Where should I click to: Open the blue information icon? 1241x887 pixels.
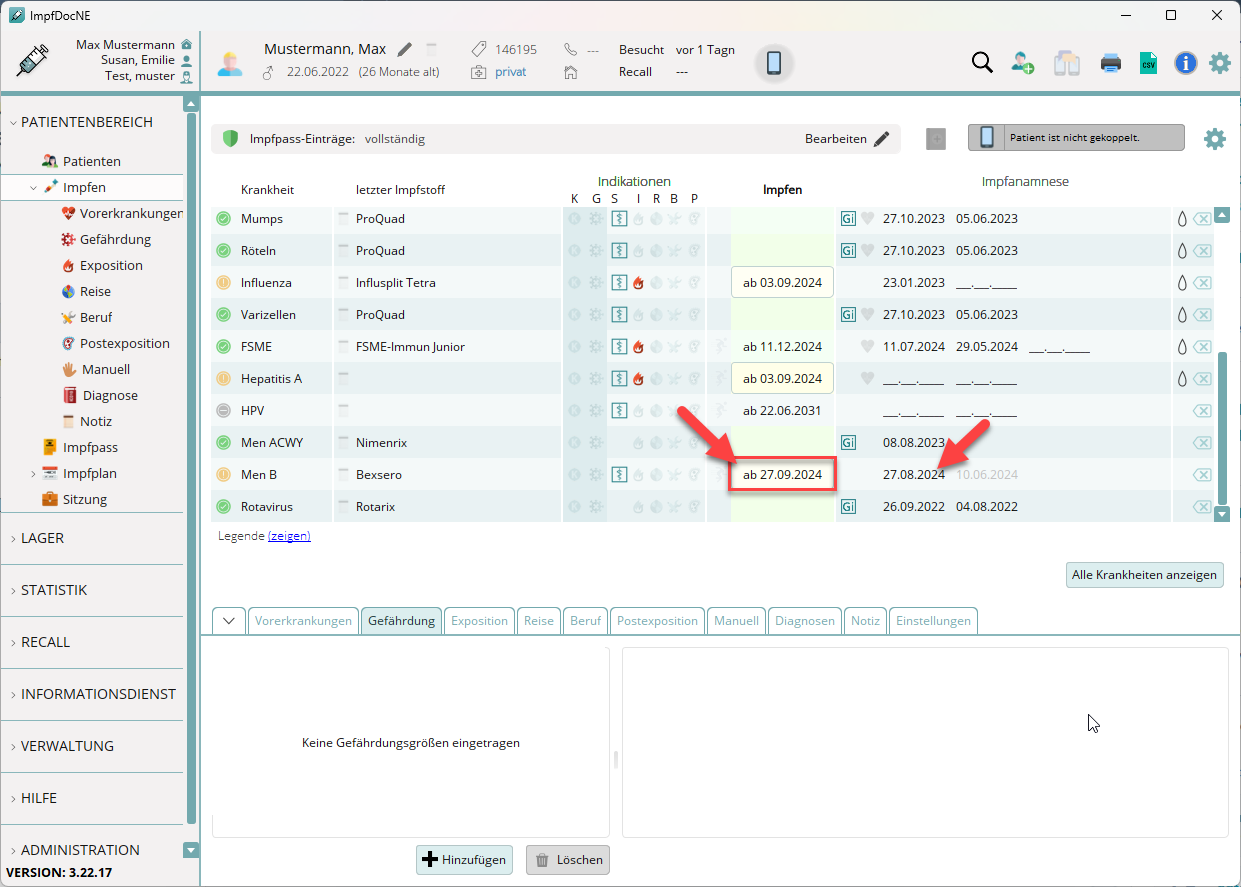coord(1185,63)
